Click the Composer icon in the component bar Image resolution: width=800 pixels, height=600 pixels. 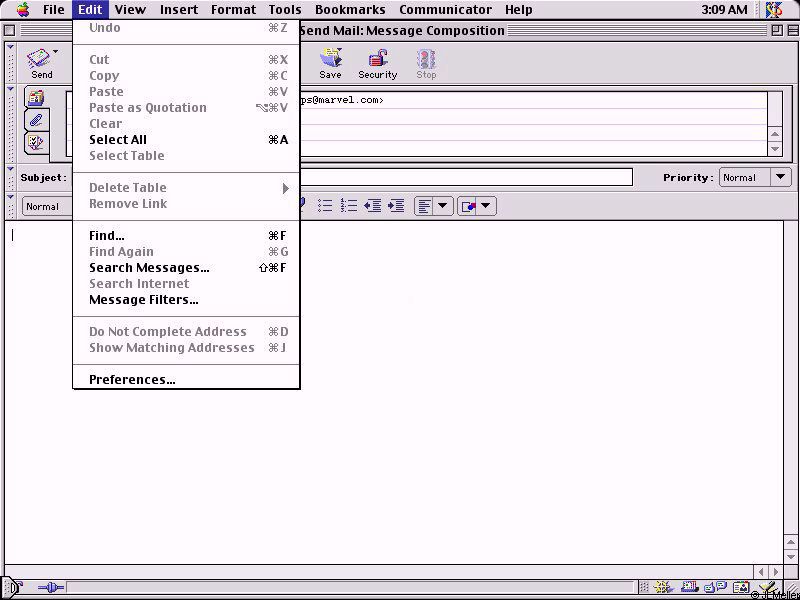coord(766,587)
